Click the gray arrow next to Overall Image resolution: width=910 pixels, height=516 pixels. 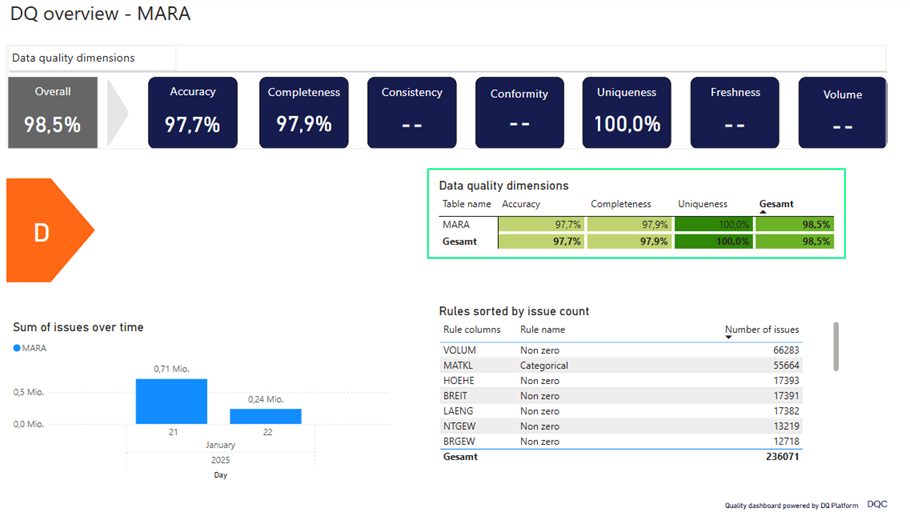click(x=117, y=112)
